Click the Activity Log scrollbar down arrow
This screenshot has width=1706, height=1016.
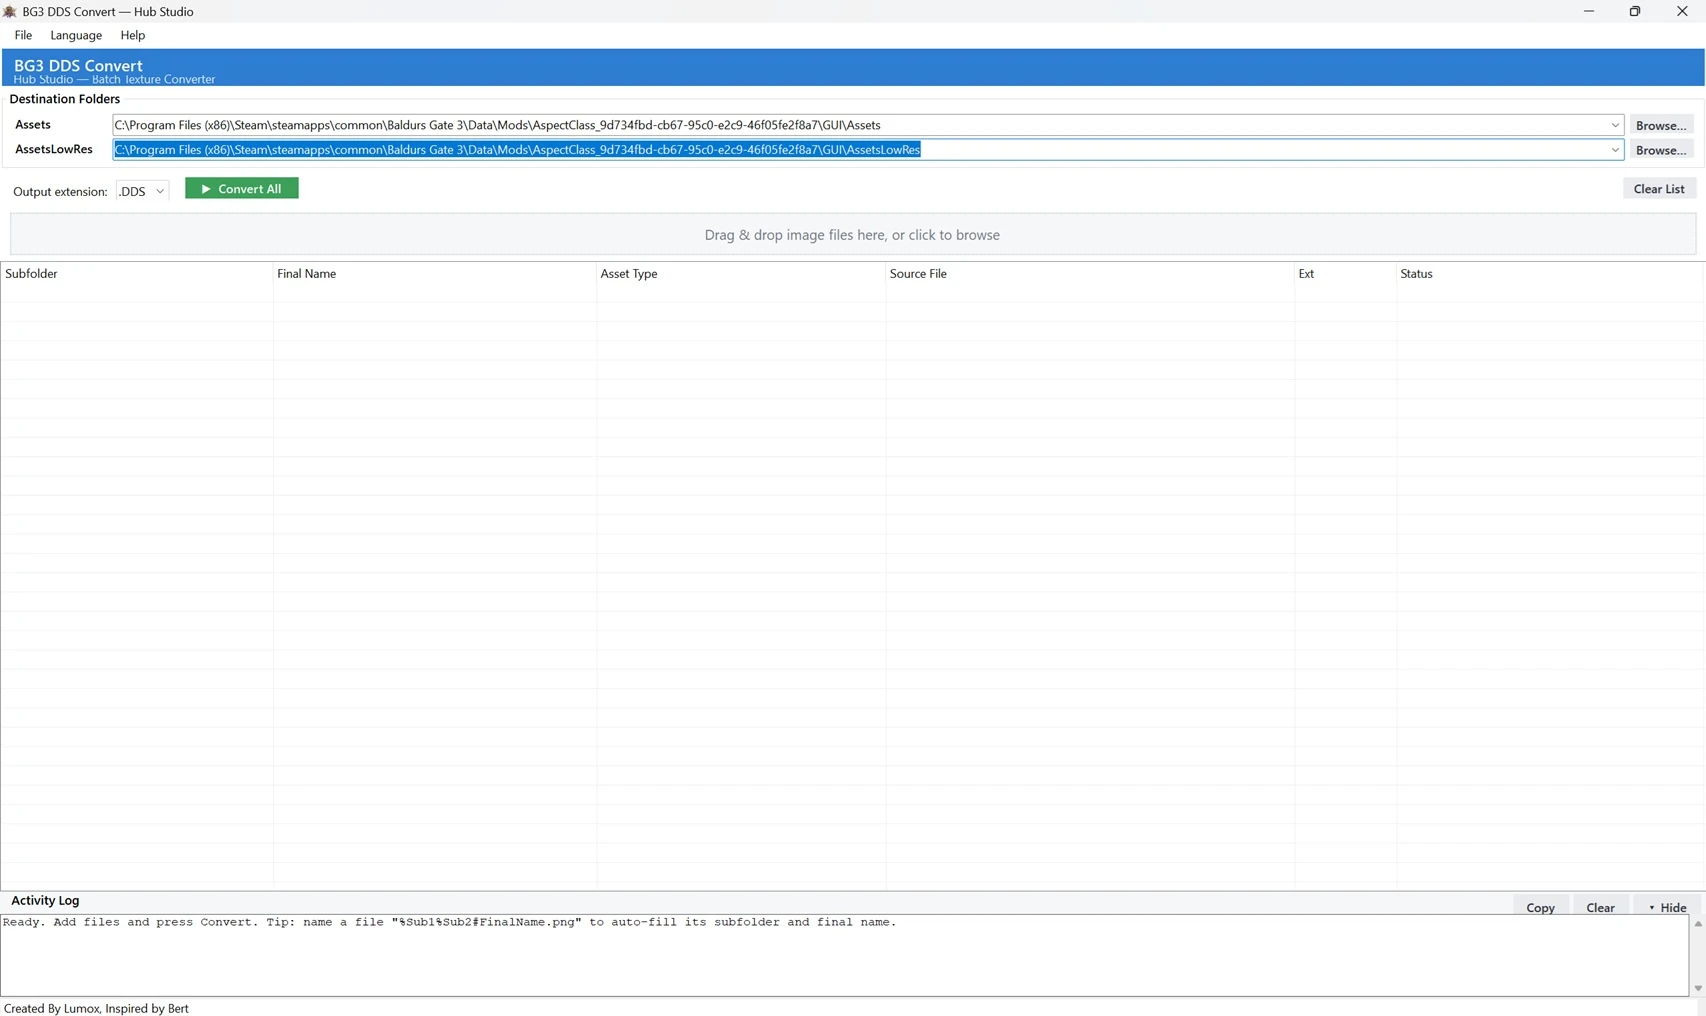point(1697,988)
